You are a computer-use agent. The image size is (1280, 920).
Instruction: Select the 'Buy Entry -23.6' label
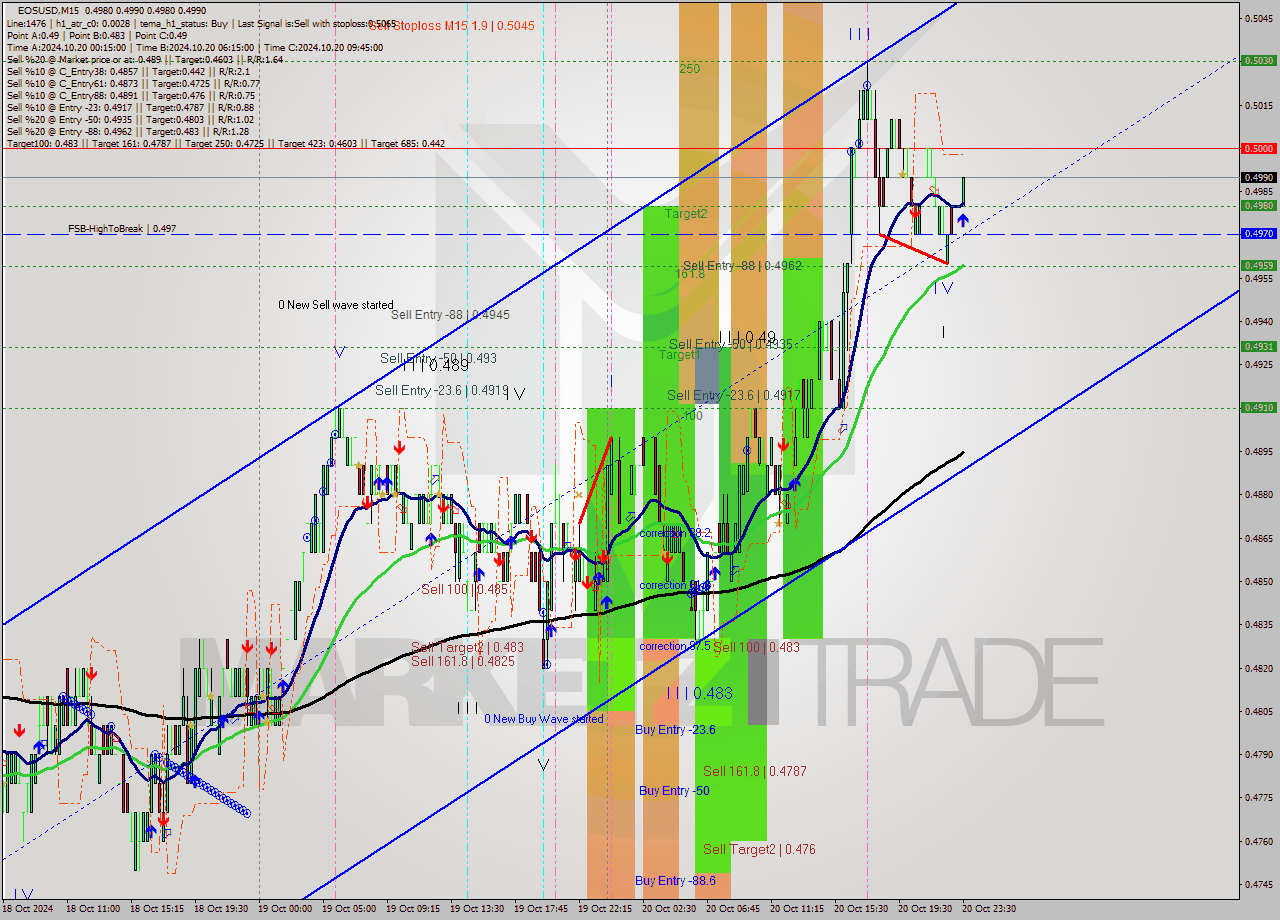[675, 730]
